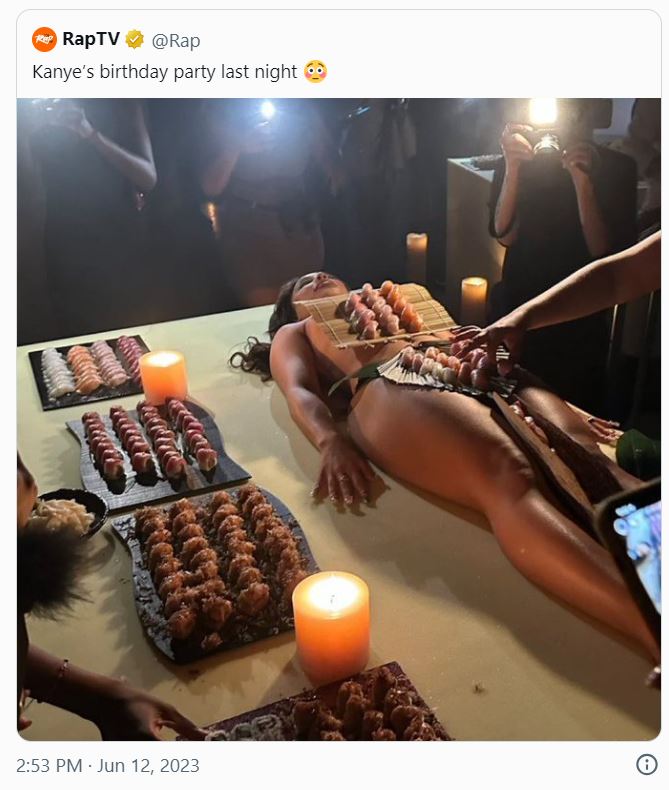The height and width of the screenshot is (790, 669).
Task: Click the camera flash in the photo's top right
Action: pyautogui.click(x=543, y=111)
